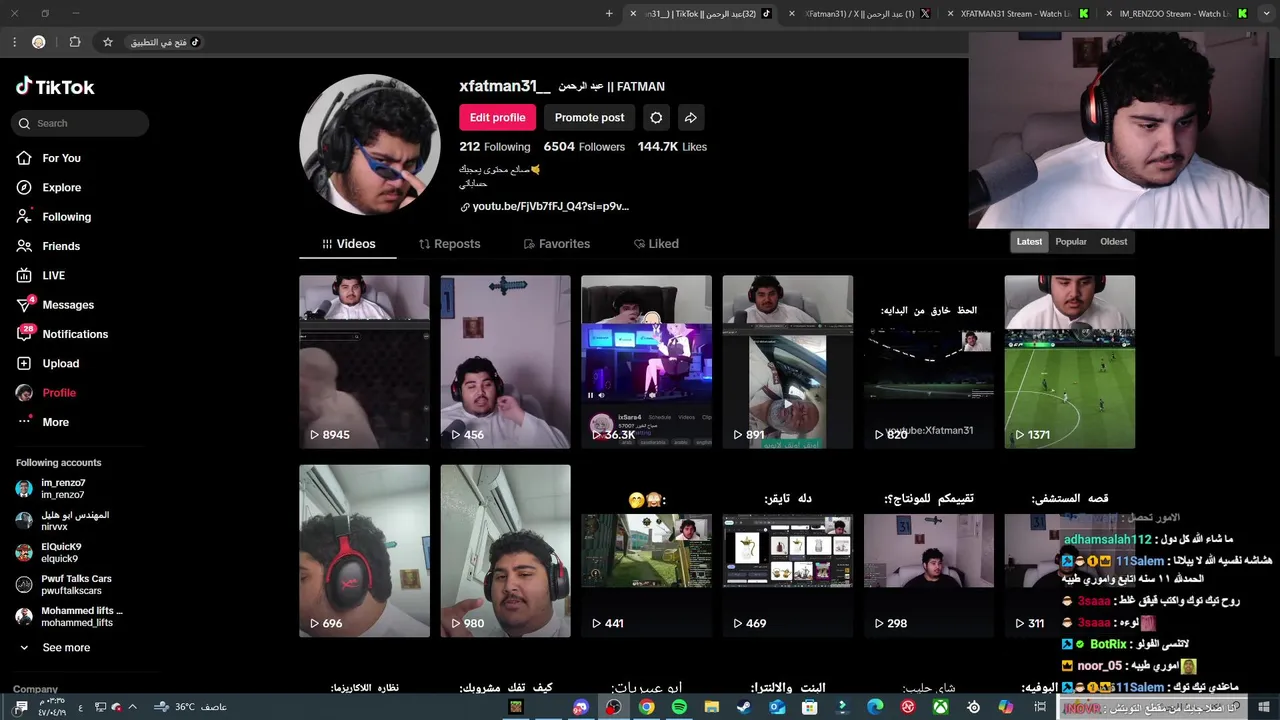The height and width of the screenshot is (720, 1280).
Task: Open Messages in the sidebar
Action: coord(67,305)
